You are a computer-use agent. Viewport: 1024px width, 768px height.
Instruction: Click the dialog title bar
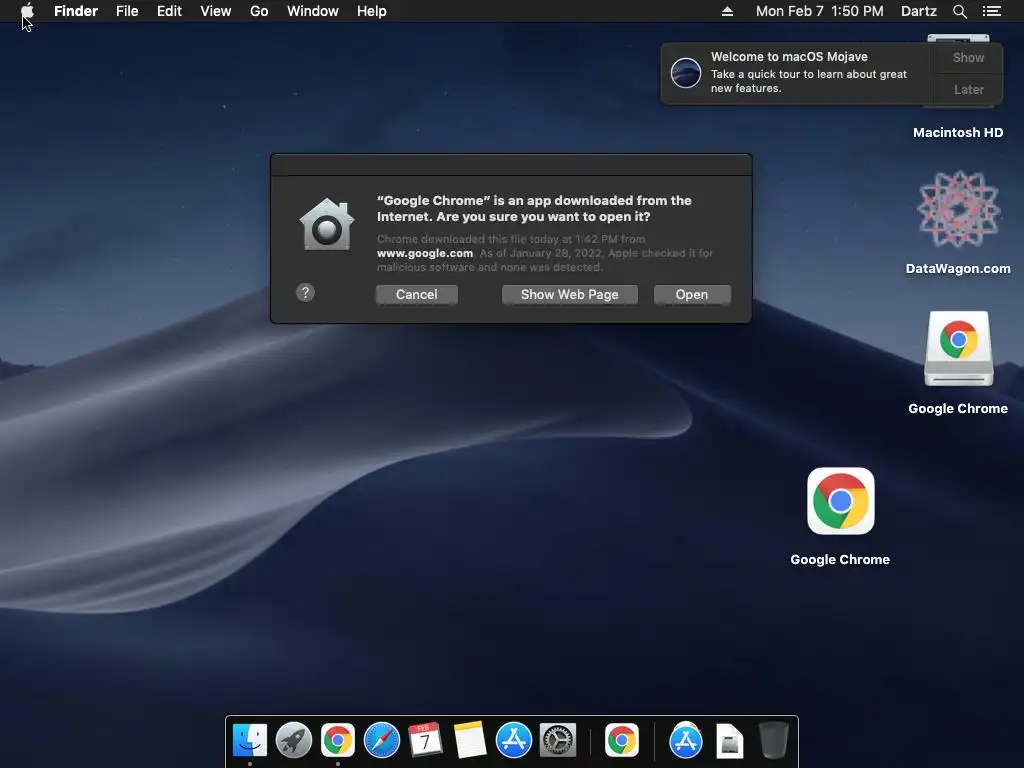511,165
